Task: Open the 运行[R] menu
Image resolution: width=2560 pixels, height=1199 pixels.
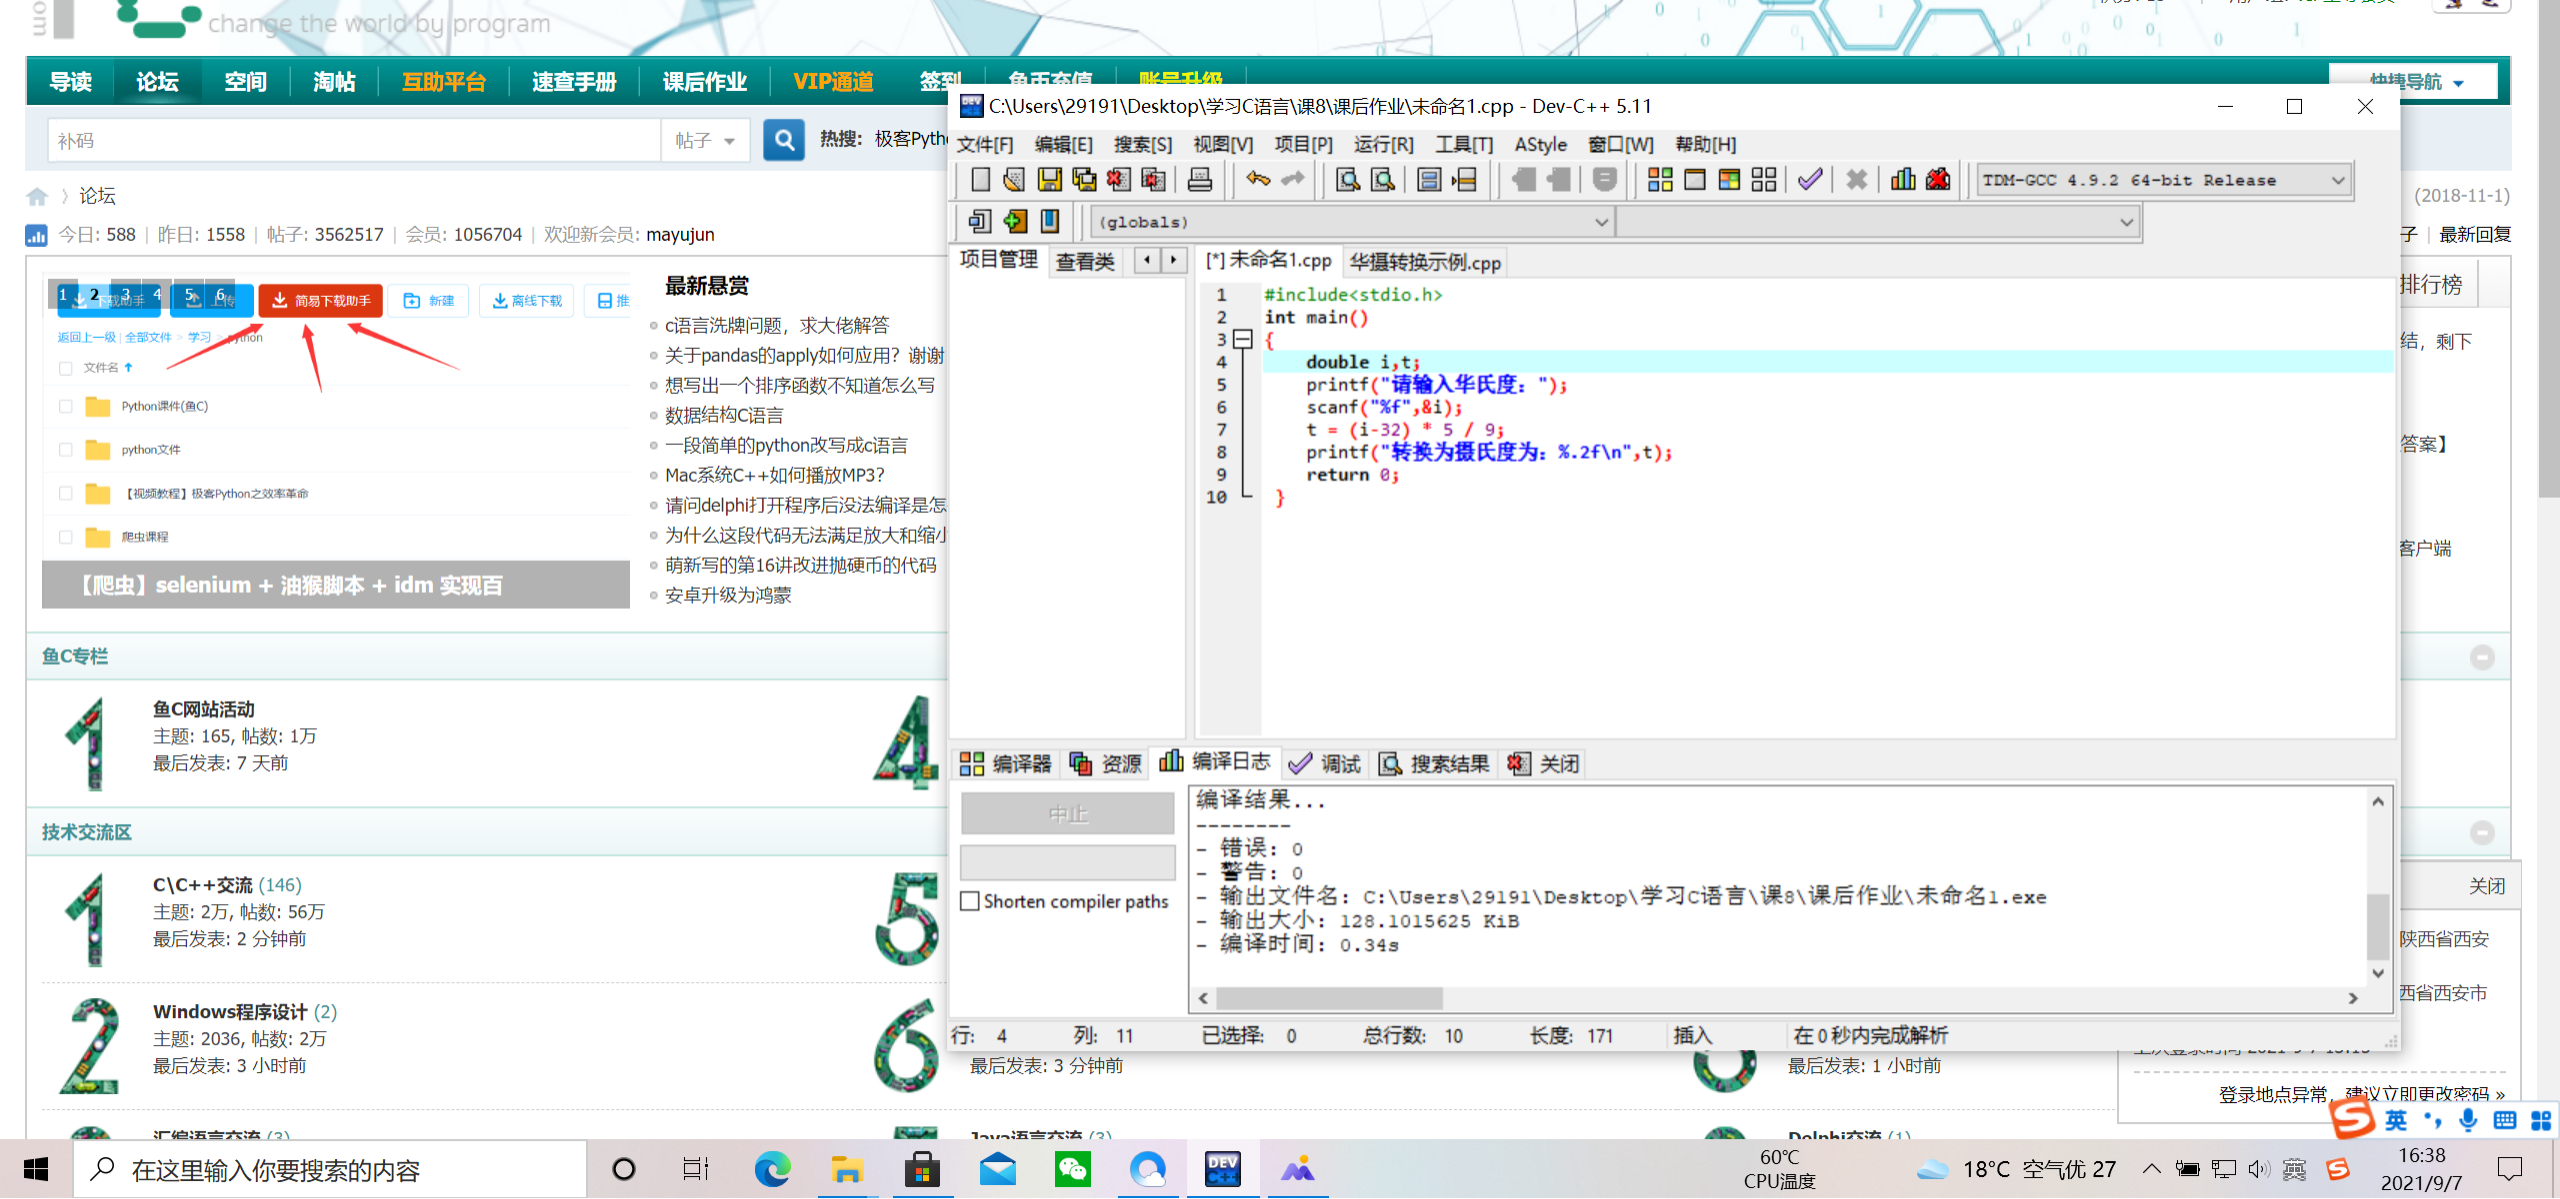Action: click(1384, 144)
